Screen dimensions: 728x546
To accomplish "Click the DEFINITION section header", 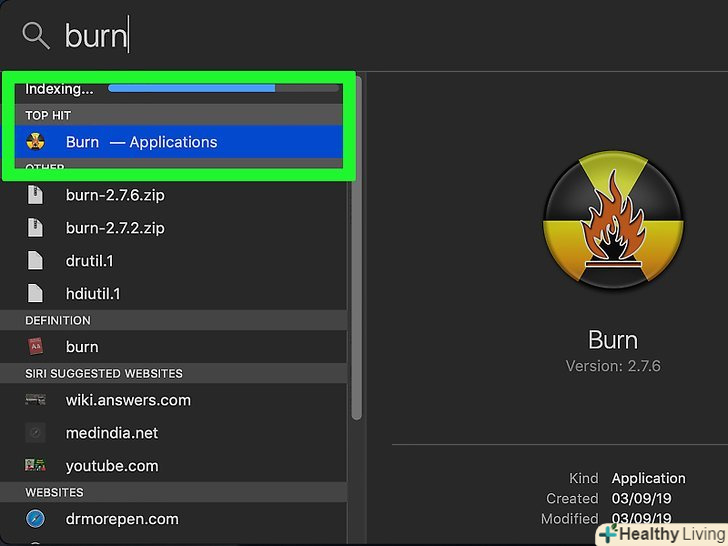I will point(173,320).
